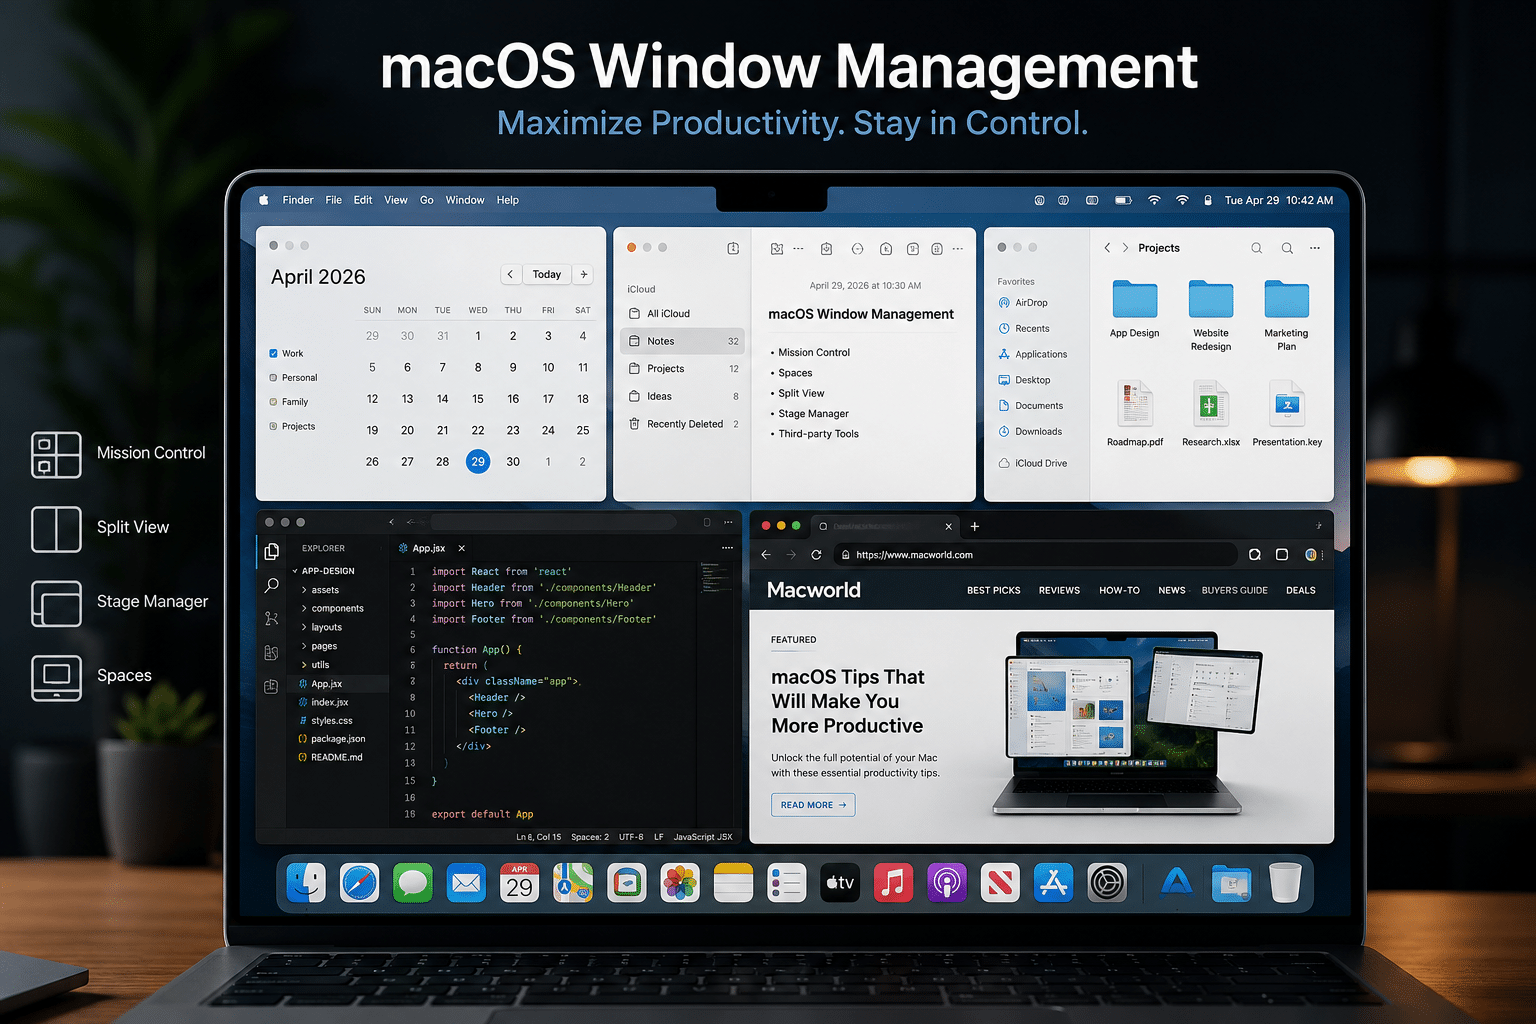Screen dimensions: 1536x1024
Task: Open BUYERS GUIDE link on Macworld
Action: 1235,590
